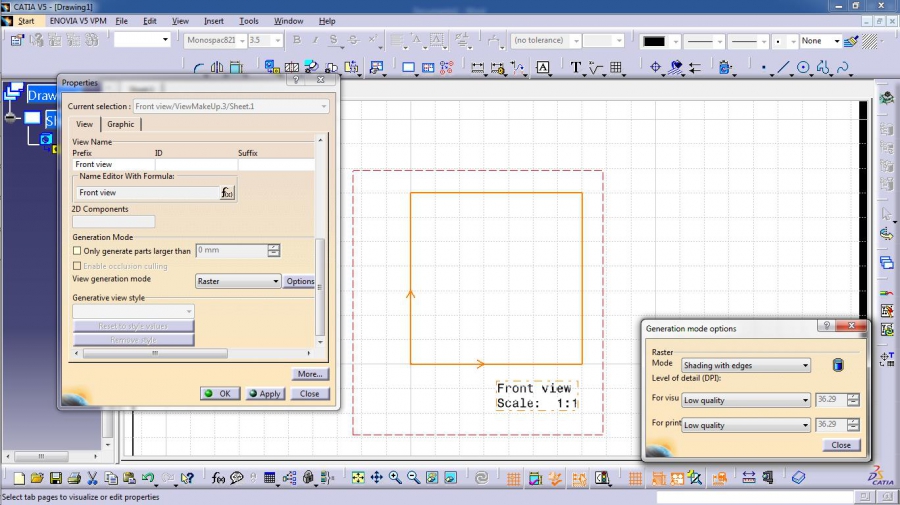Click the Options button beside Raster
This screenshot has width=900, height=505.
pyautogui.click(x=300, y=281)
